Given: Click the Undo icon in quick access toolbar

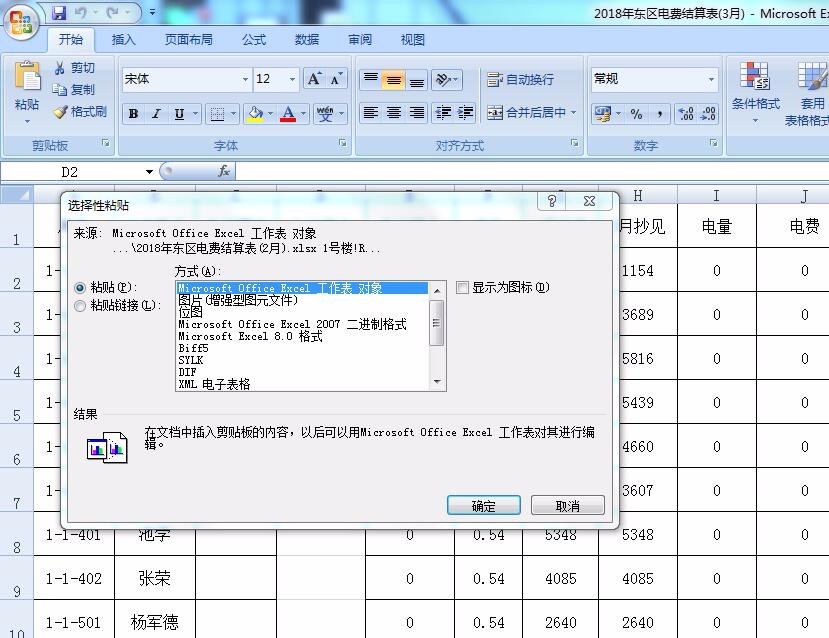Looking at the screenshot, I should tap(80, 12).
